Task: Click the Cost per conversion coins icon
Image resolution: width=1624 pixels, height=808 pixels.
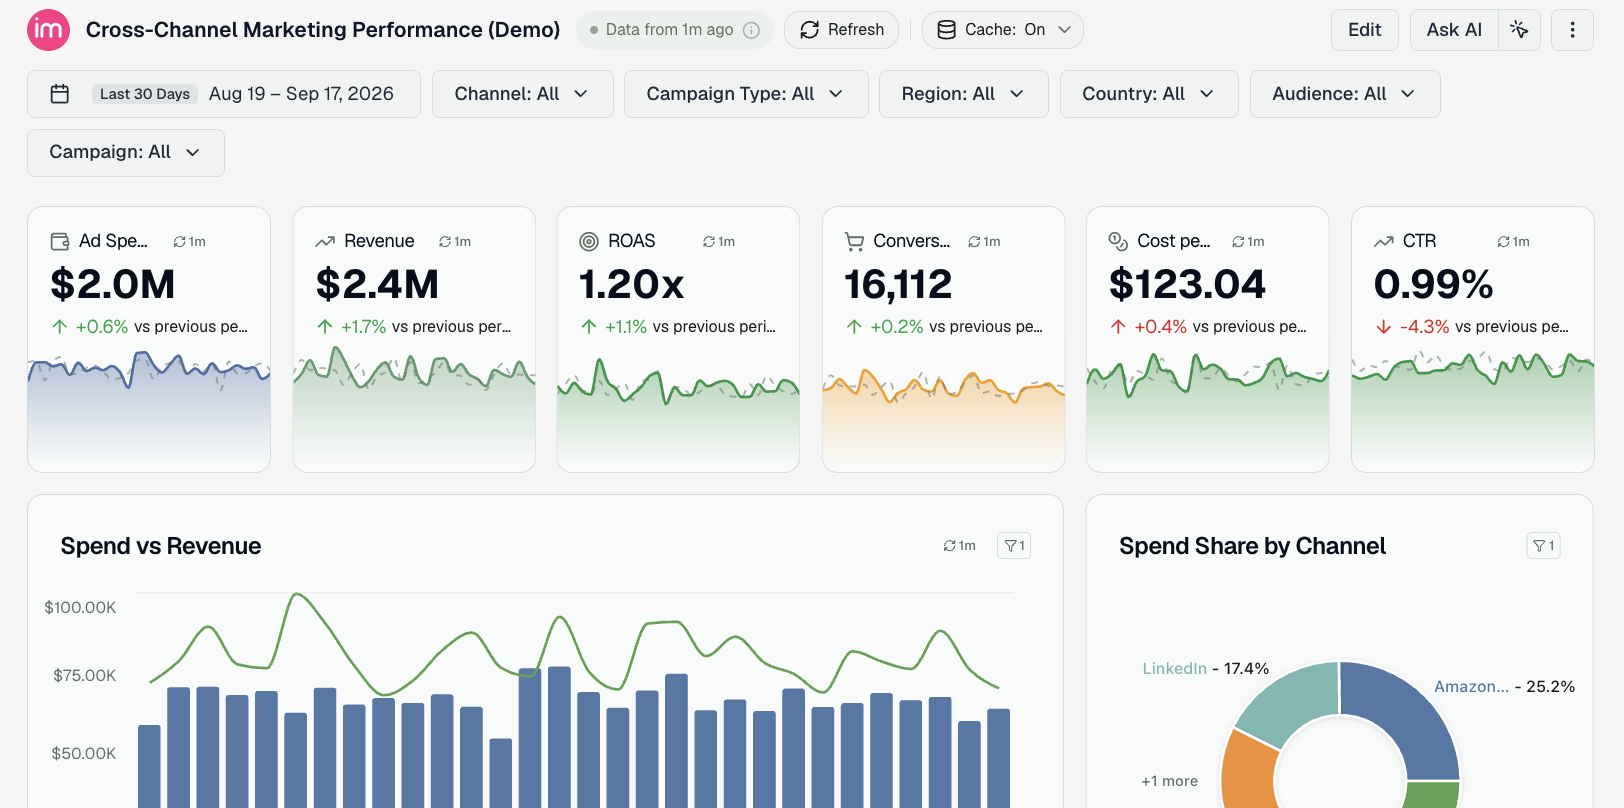Action: [x=1118, y=241]
